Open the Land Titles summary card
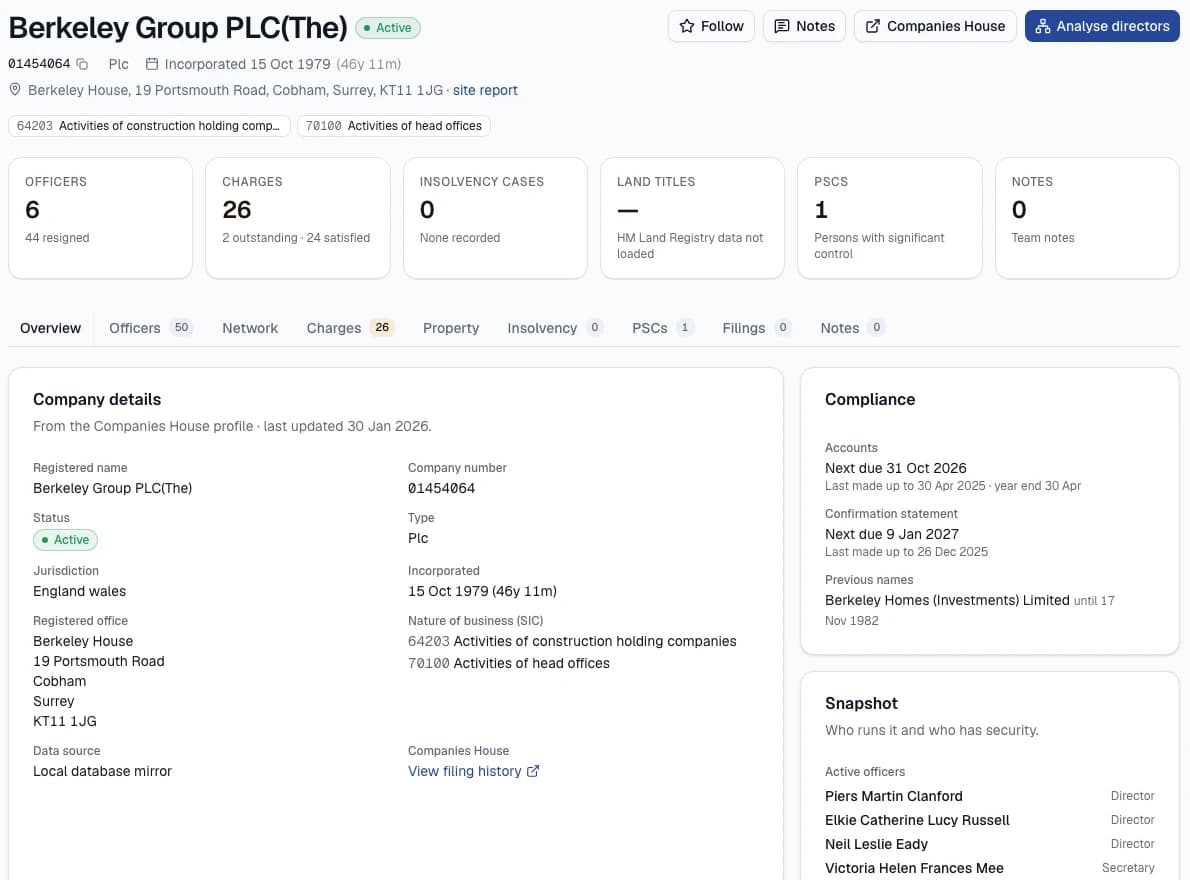The height and width of the screenshot is (880, 1190). coord(692,218)
